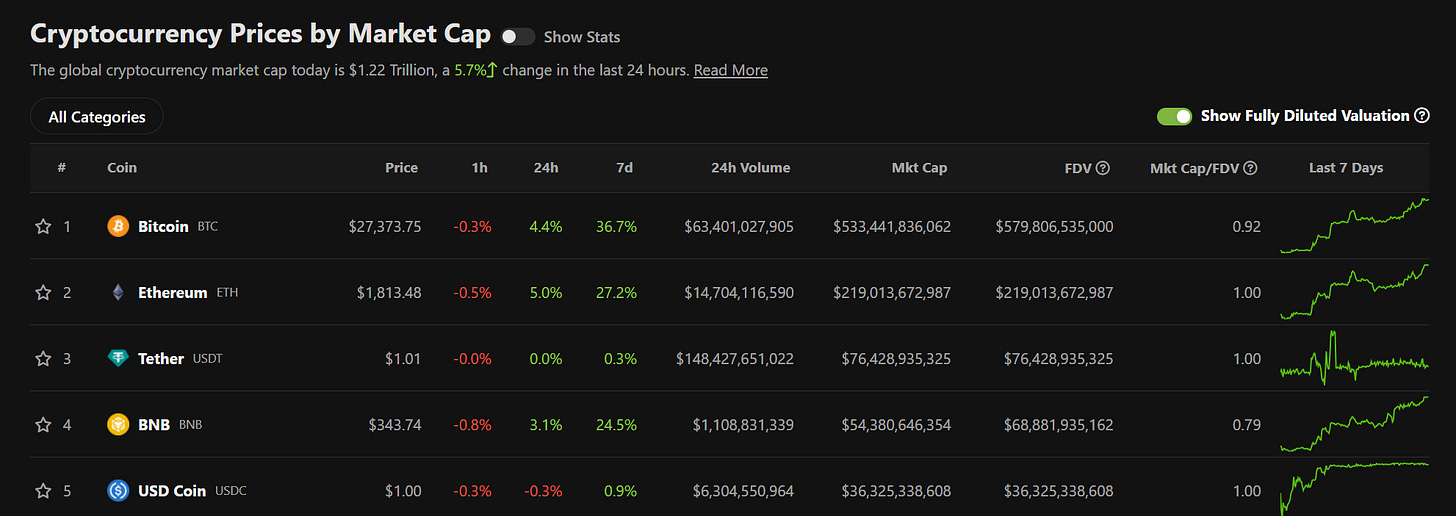This screenshot has height=516, width=1456.
Task: Open BNB's 7-day sparkline chart
Action: [1355, 424]
